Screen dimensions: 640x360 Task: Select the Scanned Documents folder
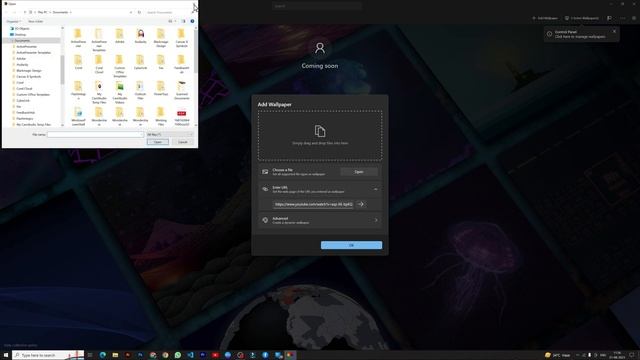(x=182, y=90)
